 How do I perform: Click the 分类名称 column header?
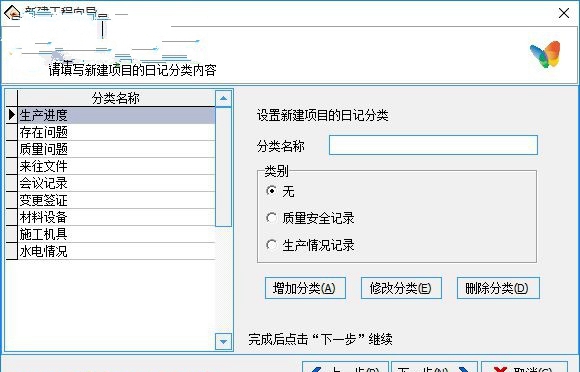[116, 98]
